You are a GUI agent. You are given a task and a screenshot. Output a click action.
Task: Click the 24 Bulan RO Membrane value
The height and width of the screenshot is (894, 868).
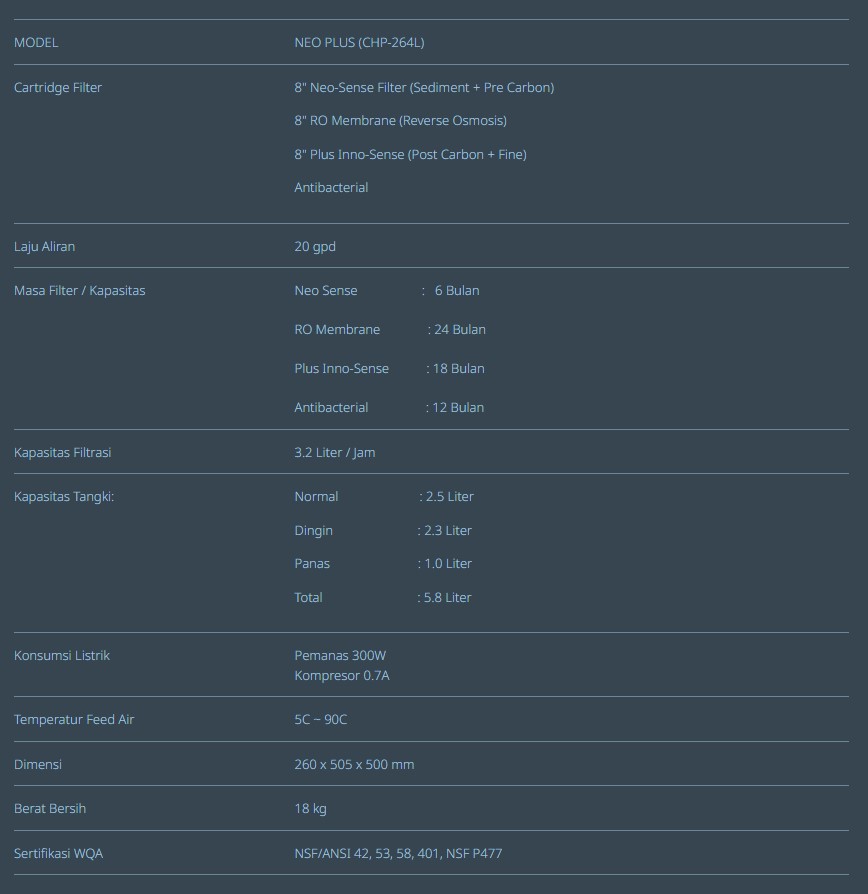459,329
